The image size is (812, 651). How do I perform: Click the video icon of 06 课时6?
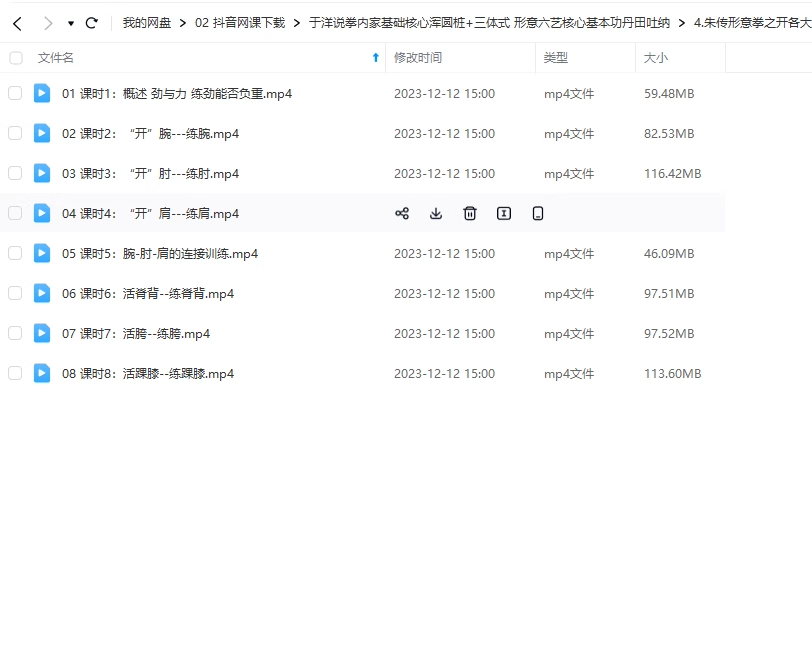pos(42,294)
